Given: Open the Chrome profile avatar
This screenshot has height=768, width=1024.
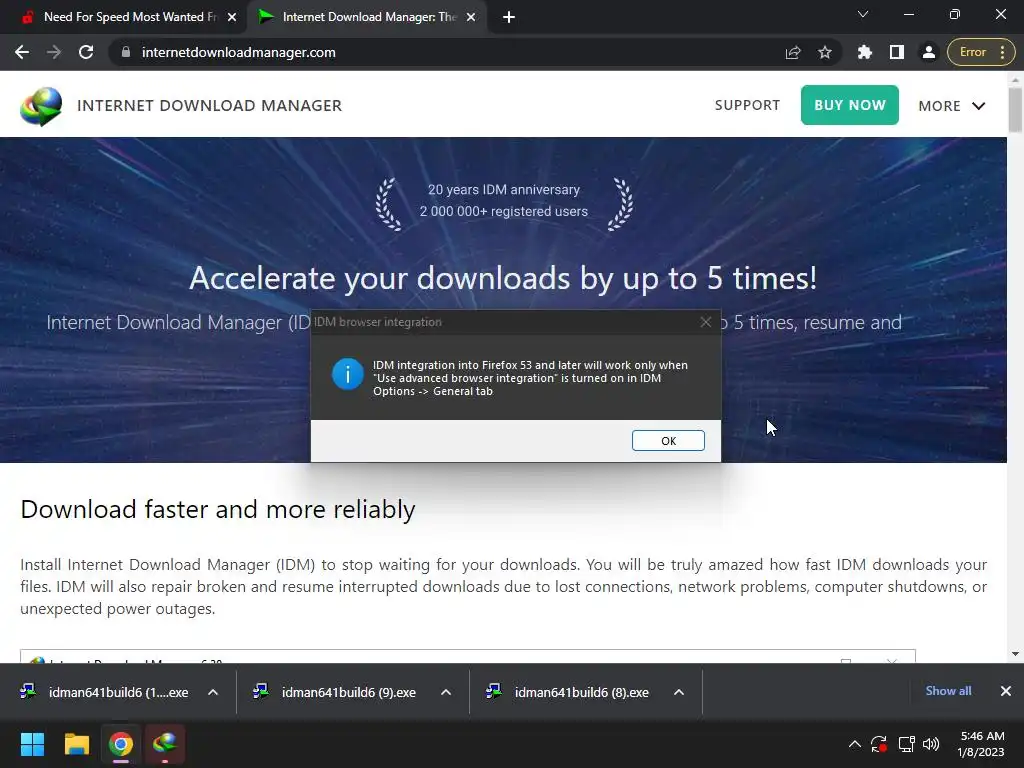Looking at the screenshot, I should (x=928, y=52).
